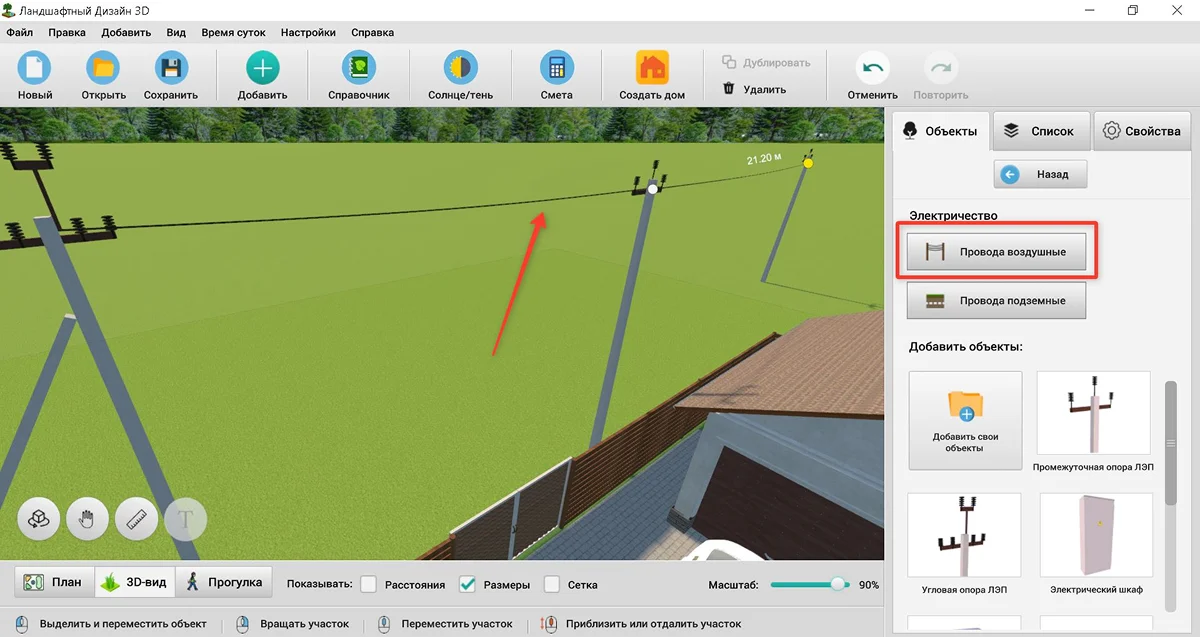
Task: Toggle Солнце/тень sun and shadow icon
Action: [459, 68]
